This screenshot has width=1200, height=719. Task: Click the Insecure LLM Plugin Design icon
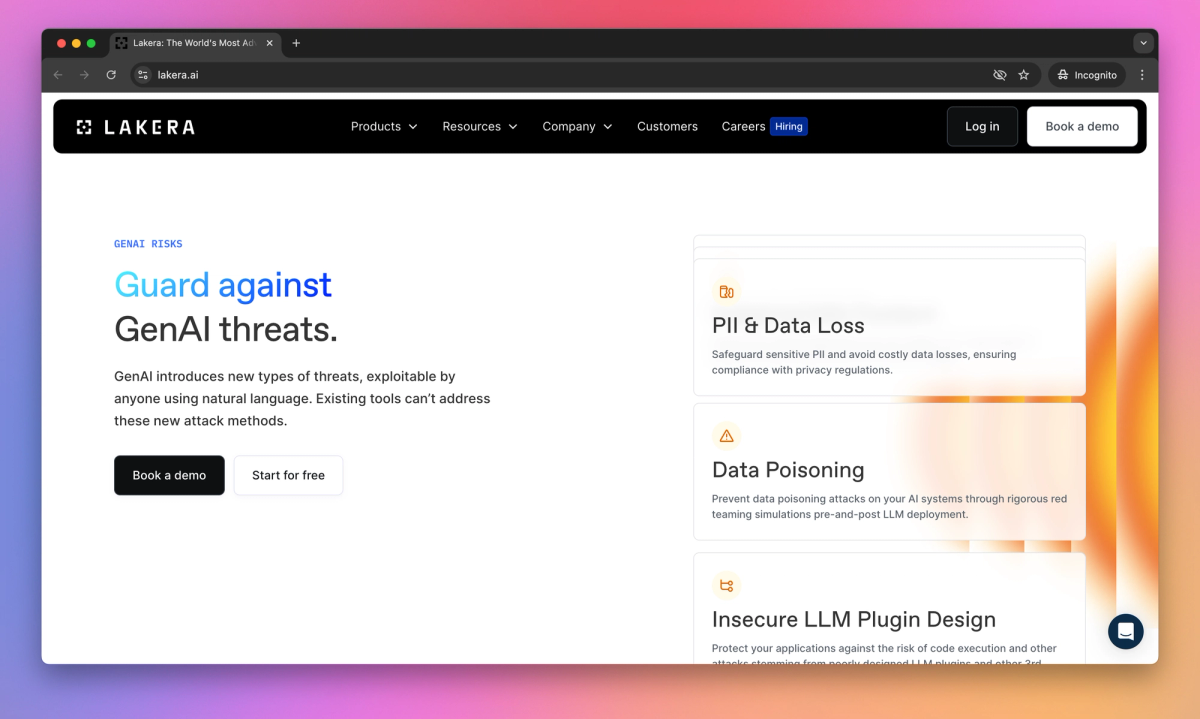726,586
